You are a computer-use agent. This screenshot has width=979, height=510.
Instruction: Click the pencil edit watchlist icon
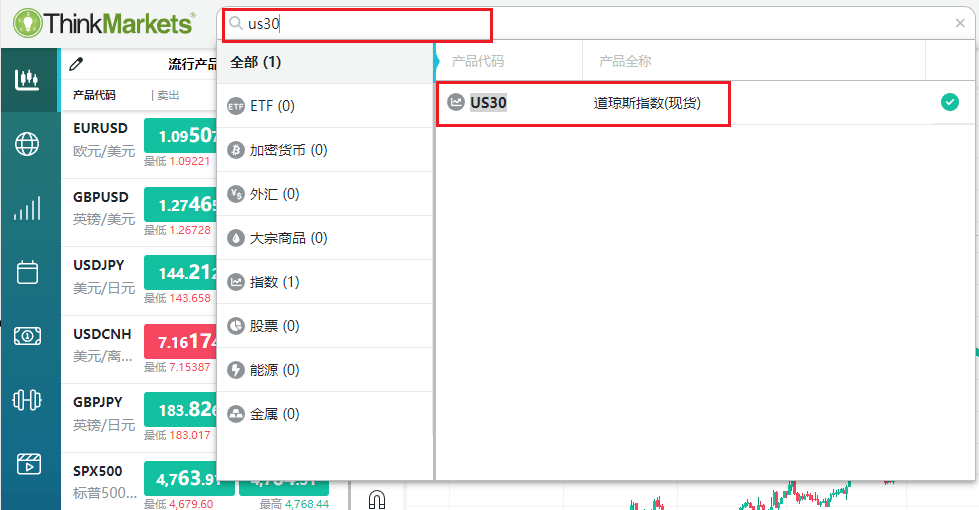click(x=76, y=64)
